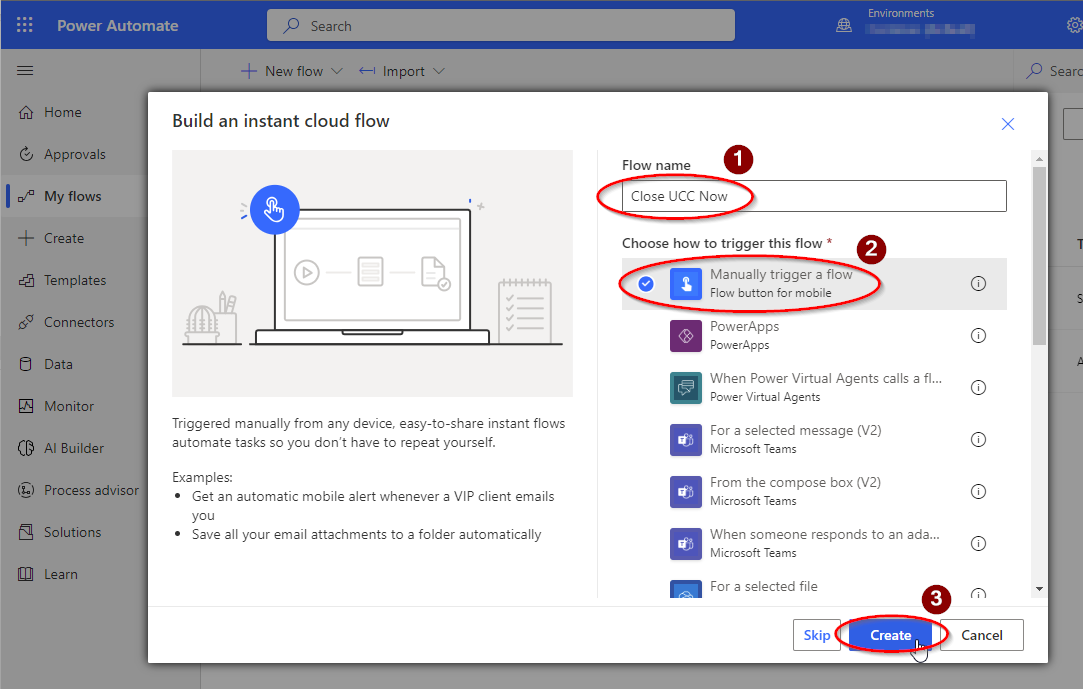Go to Approvals in the sidebar
The height and width of the screenshot is (689, 1083).
[x=74, y=154]
